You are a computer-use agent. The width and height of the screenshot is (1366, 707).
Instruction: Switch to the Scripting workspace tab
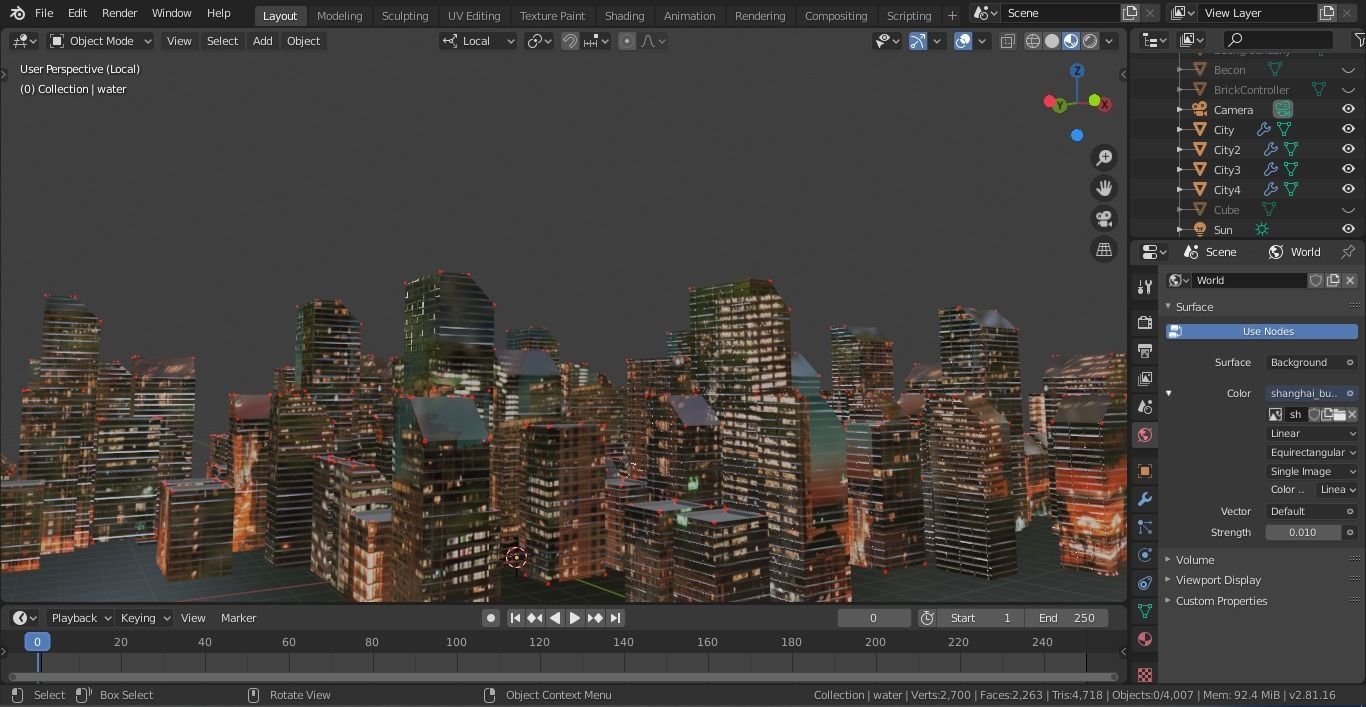pos(909,15)
